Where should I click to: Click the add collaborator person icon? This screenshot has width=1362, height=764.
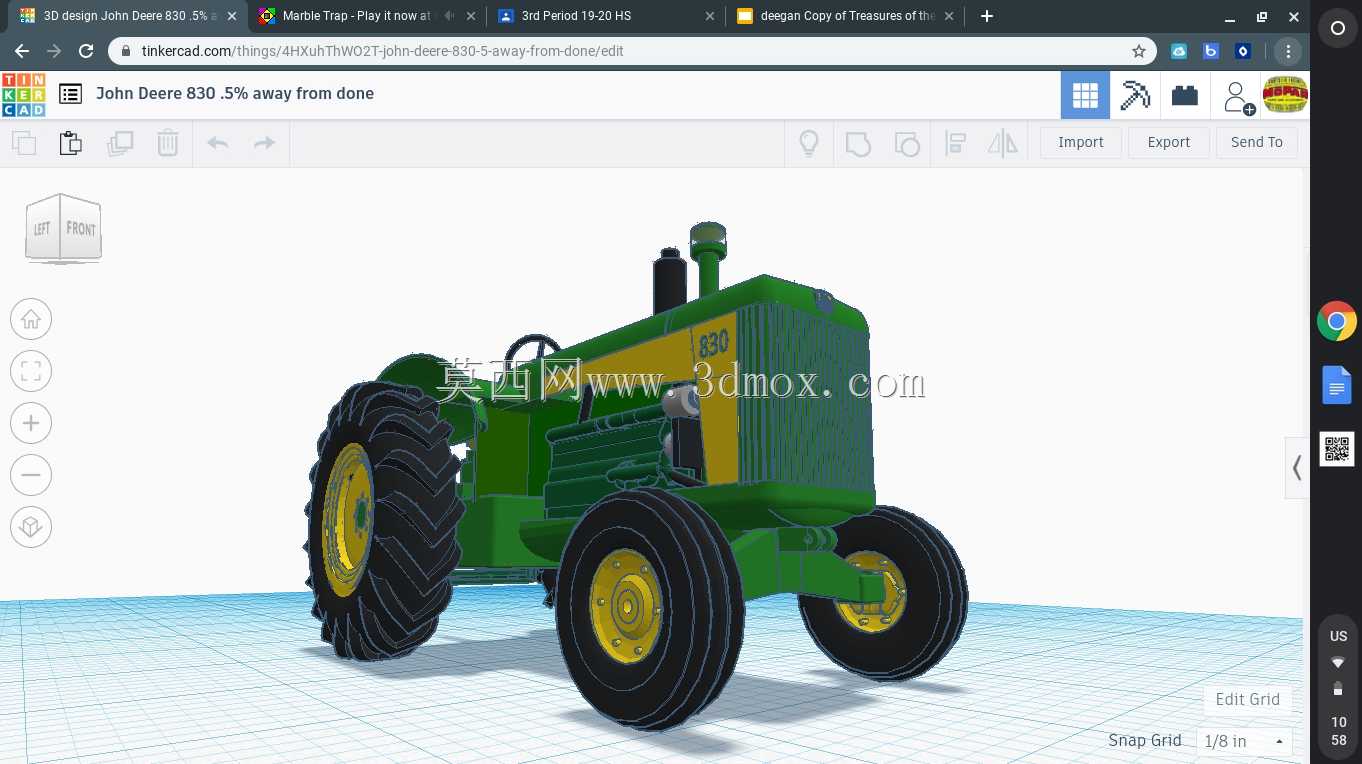(1238, 97)
